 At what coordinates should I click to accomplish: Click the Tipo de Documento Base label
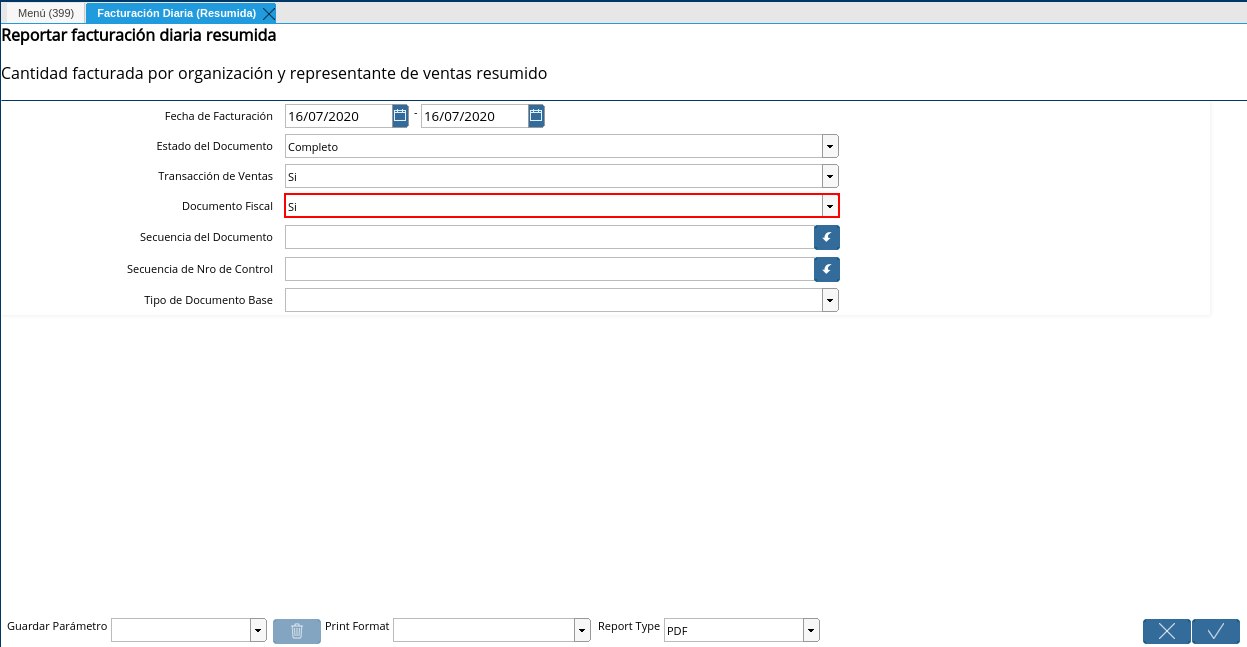(x=208, y=300)
